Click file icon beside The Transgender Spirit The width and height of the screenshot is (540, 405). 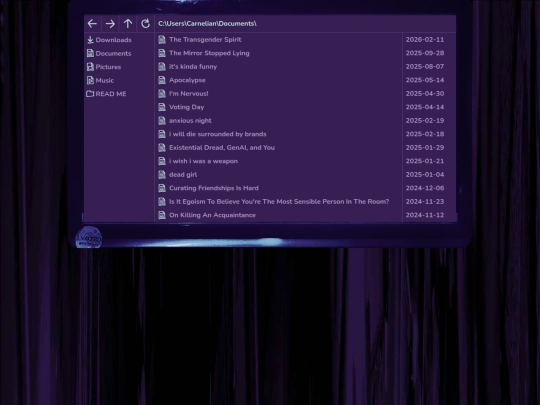[162, 40]
